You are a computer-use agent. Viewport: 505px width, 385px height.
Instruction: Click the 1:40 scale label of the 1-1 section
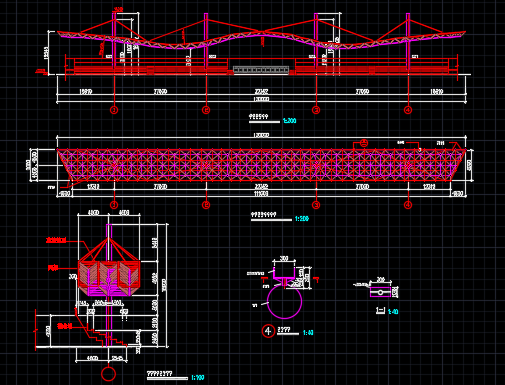pos(393,312)
